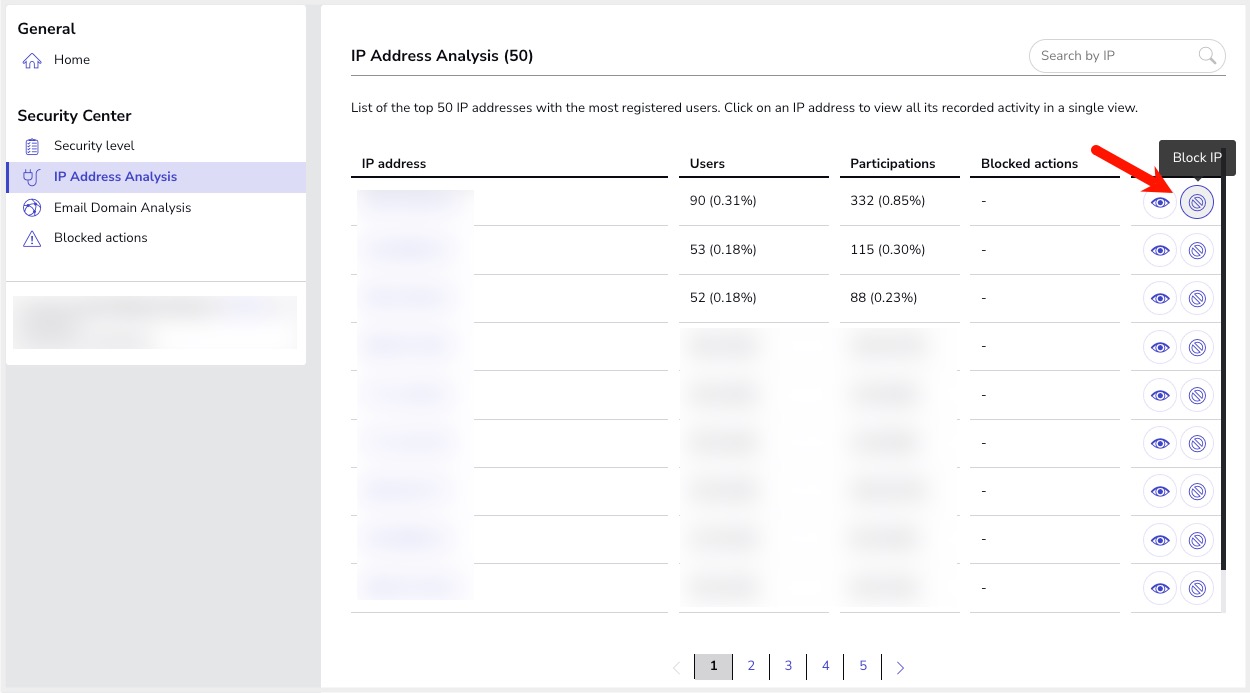The image size is (1250, 693).
Task: View activity for IP with 52 users
Action: 1160,298
